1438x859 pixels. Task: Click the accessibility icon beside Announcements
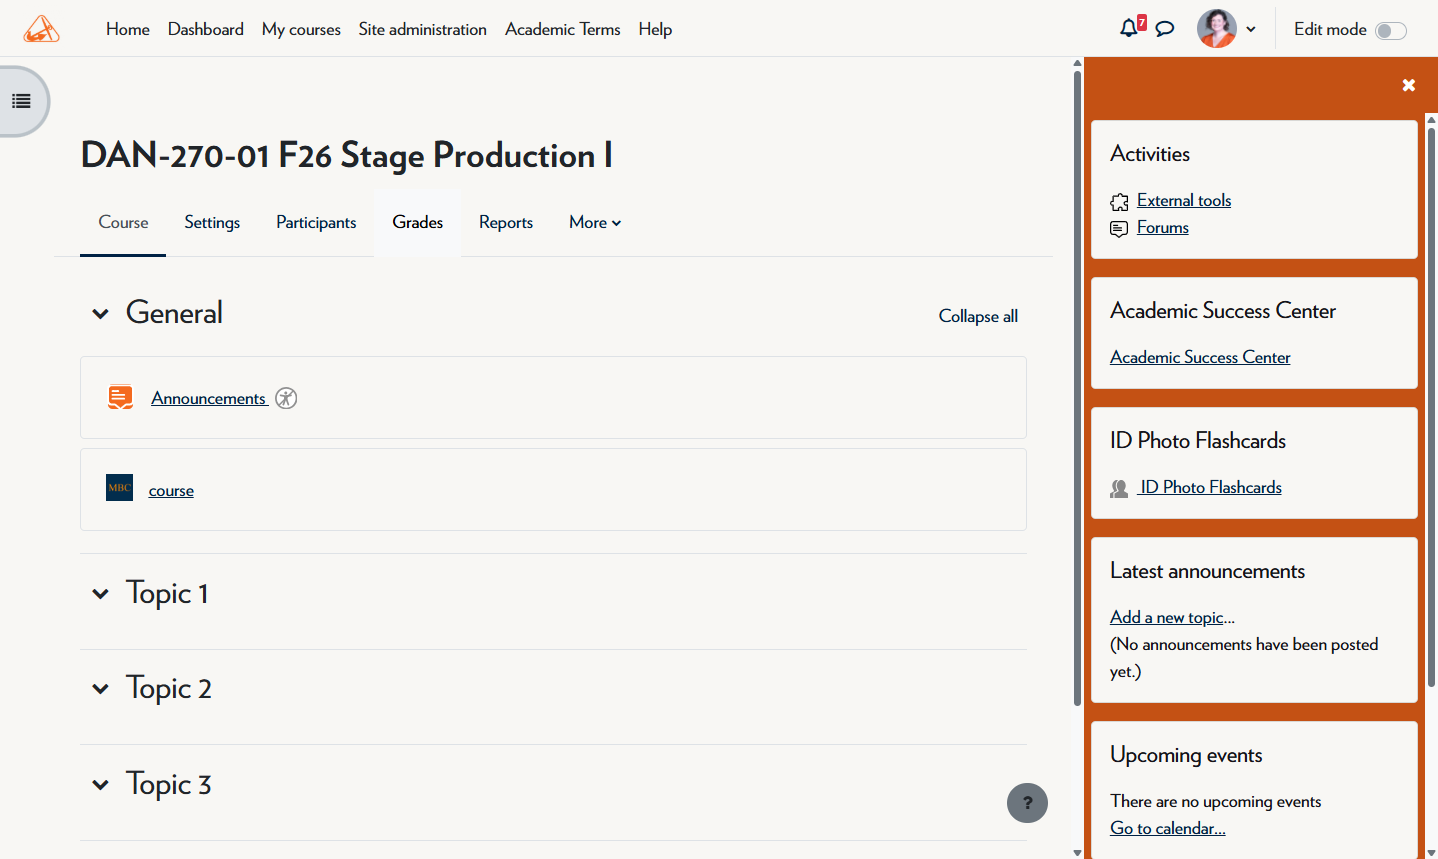287,398
